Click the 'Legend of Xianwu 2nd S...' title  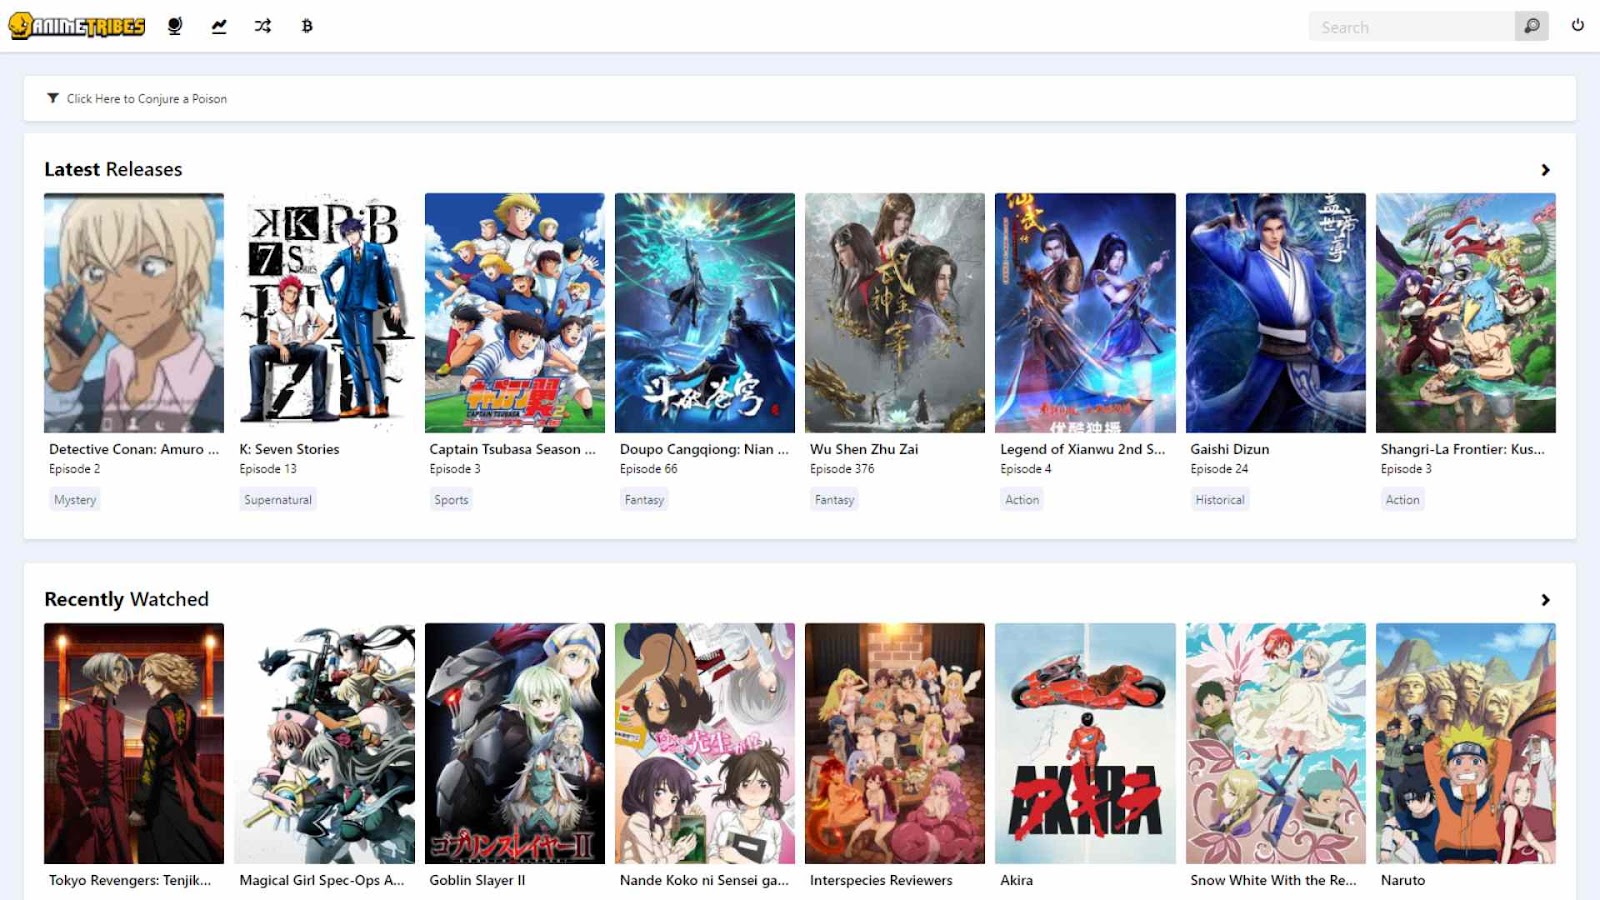(x=1083, y=450)
